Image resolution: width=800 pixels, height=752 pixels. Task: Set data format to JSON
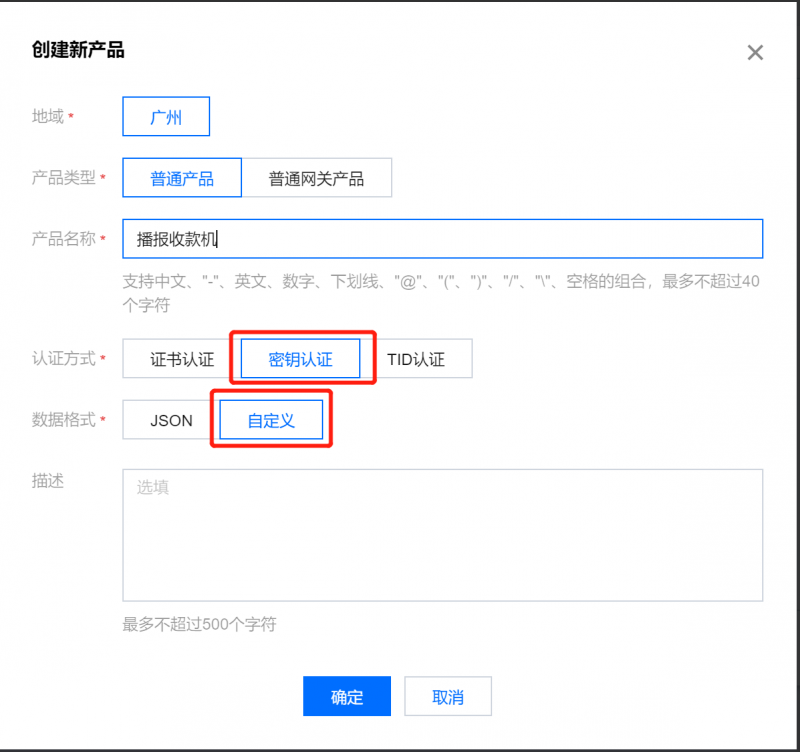171,420
